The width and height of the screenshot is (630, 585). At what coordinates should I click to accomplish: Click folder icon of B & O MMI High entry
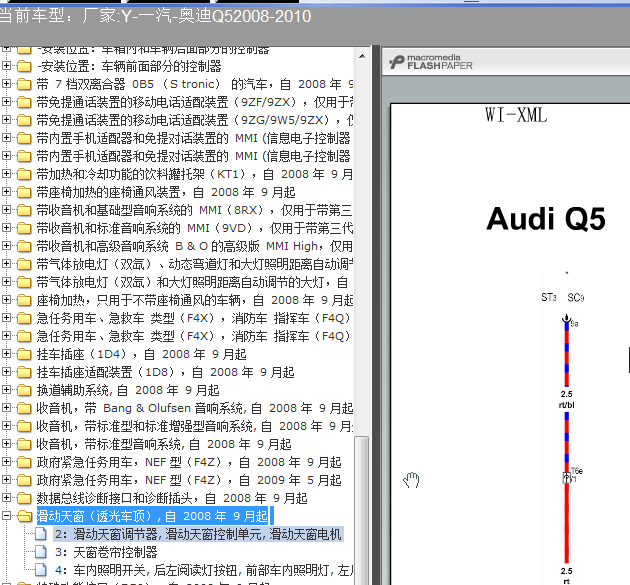tap(24, 246)
